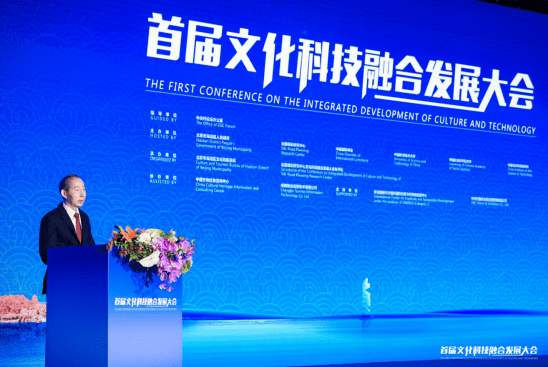The width and height of the screenshot is (548, 367).
Task: Click 'University of Chinese Academy of Social Sciences'
Action: (x=467, y=165)
